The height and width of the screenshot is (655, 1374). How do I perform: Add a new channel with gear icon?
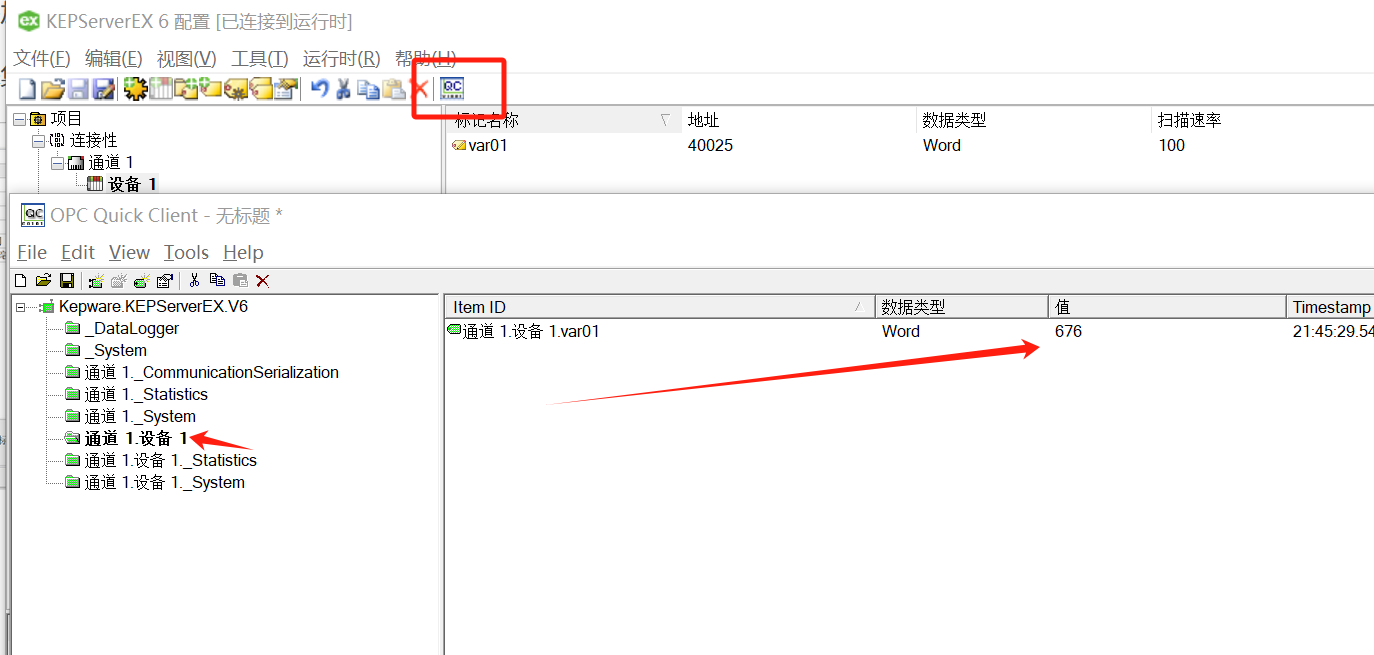[x=136, y=89]
